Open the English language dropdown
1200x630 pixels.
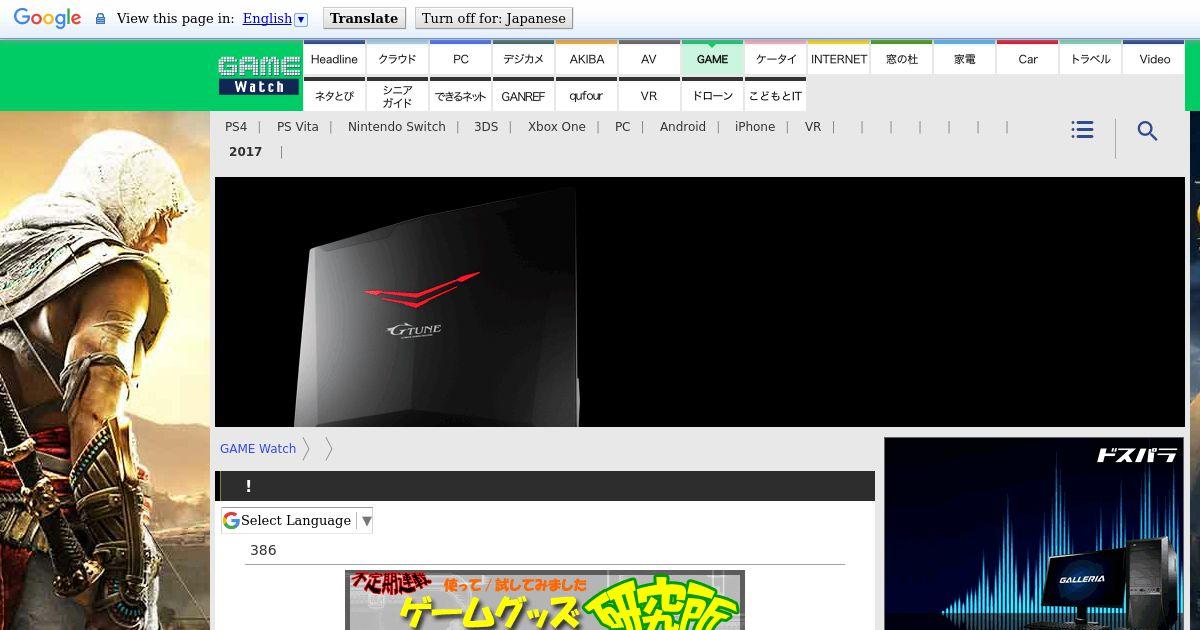(x=275, y=18)
